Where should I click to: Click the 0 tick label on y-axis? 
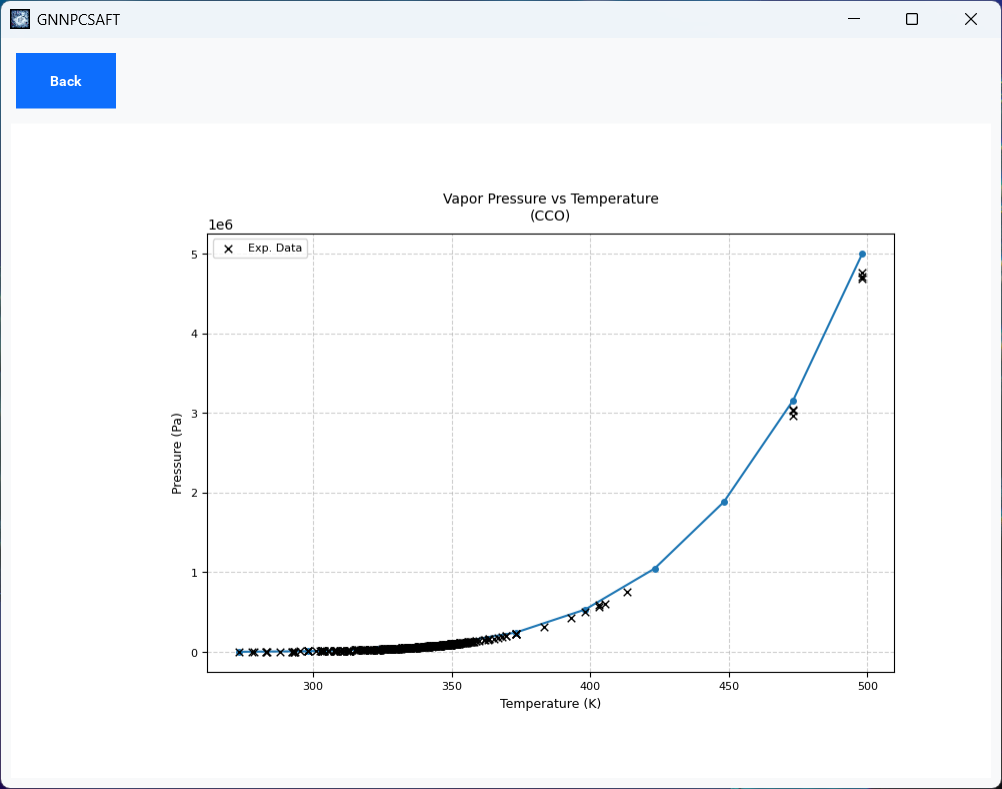point(195,652)
